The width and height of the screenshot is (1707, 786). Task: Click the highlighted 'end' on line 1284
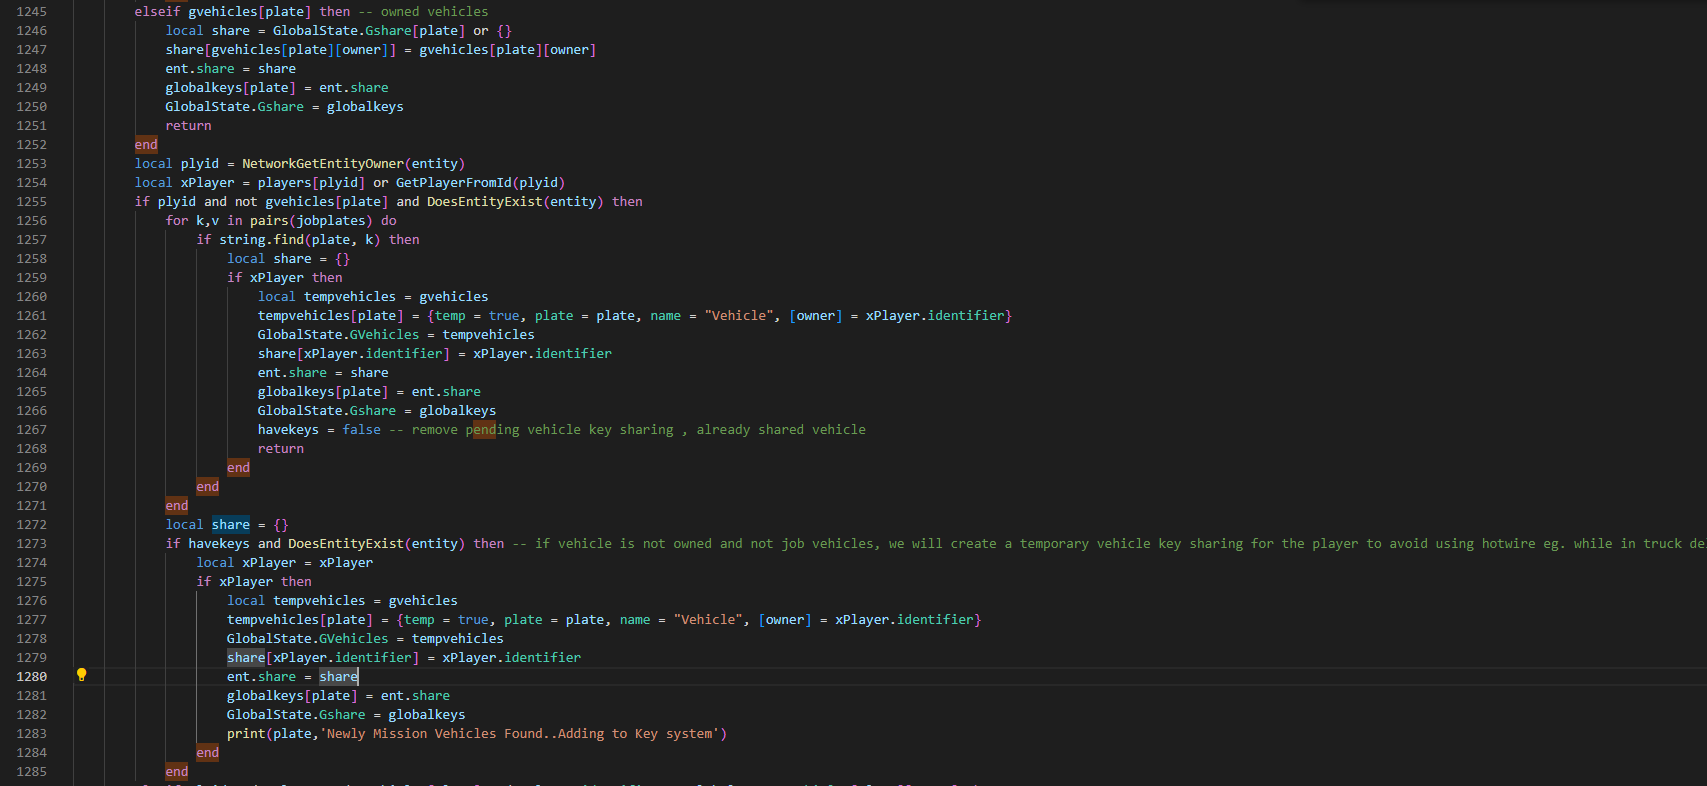[x=208, y=753]
